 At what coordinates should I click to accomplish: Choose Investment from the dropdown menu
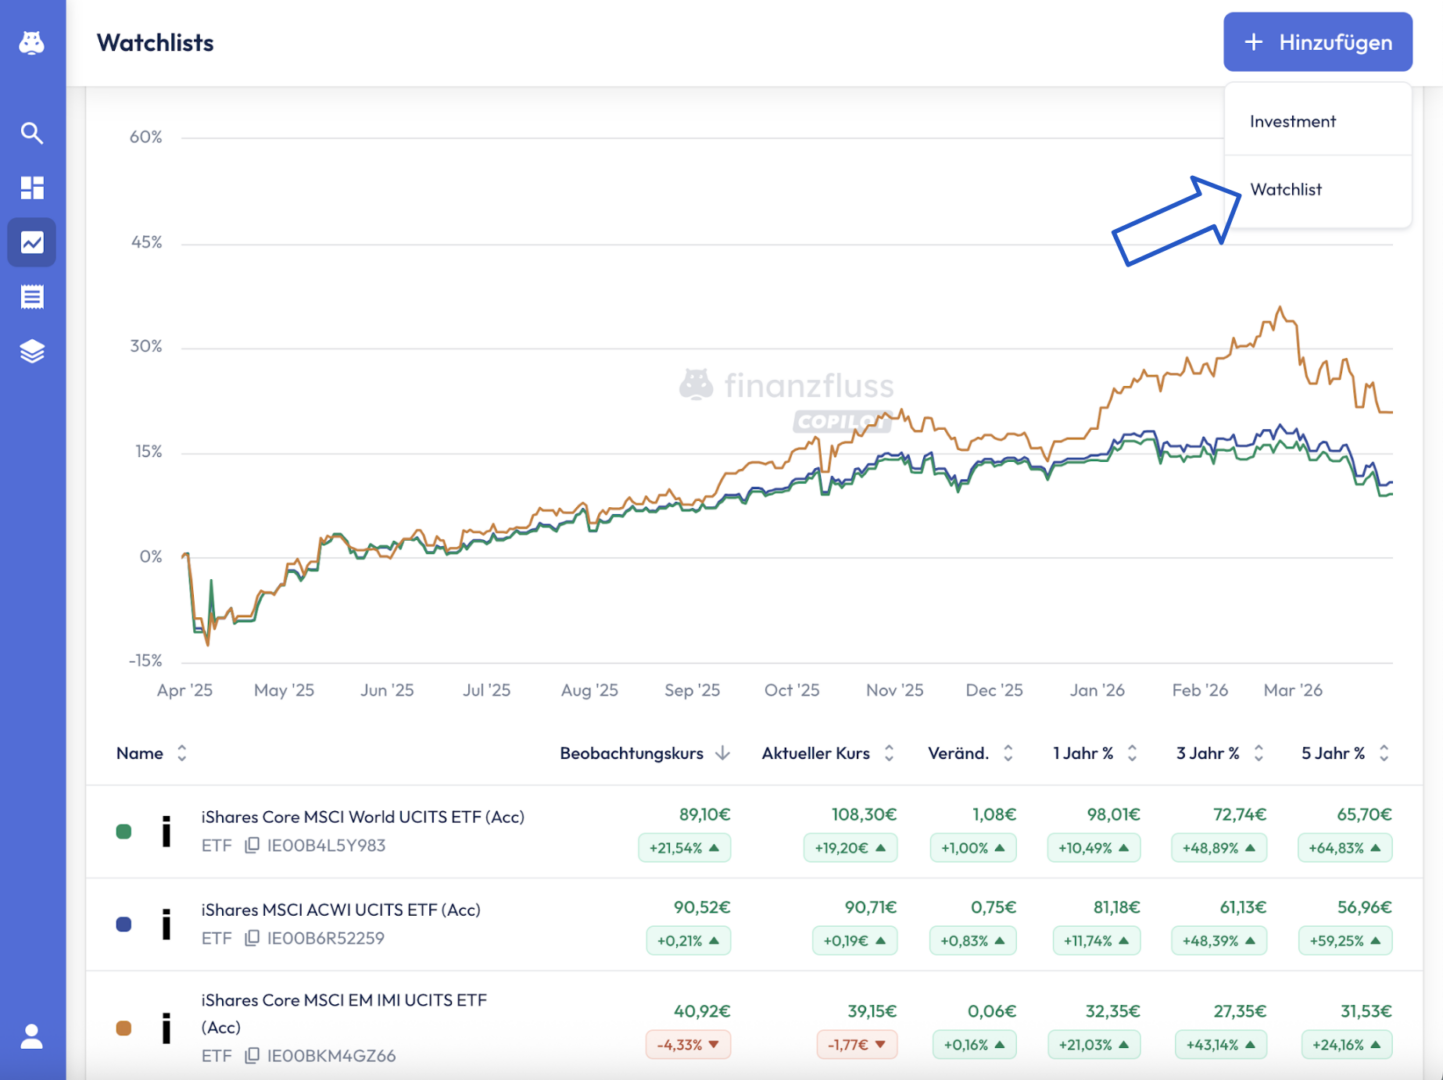click(1292, 122)
